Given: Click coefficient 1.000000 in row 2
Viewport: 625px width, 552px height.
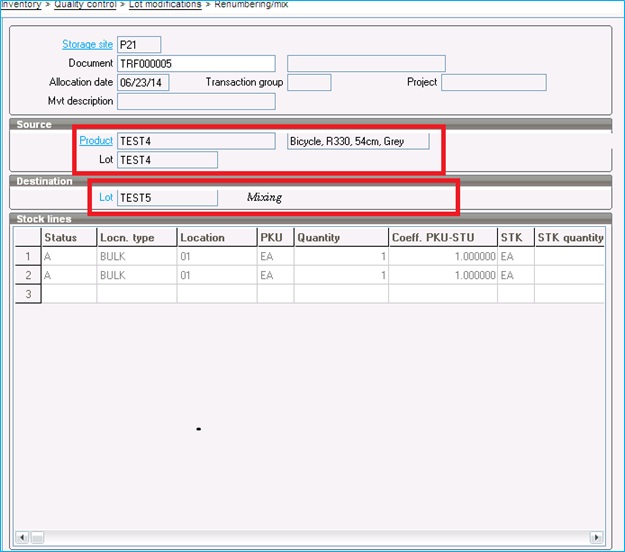Looking at the screenshot, I should pyautogui.click(x=443, y=275).
